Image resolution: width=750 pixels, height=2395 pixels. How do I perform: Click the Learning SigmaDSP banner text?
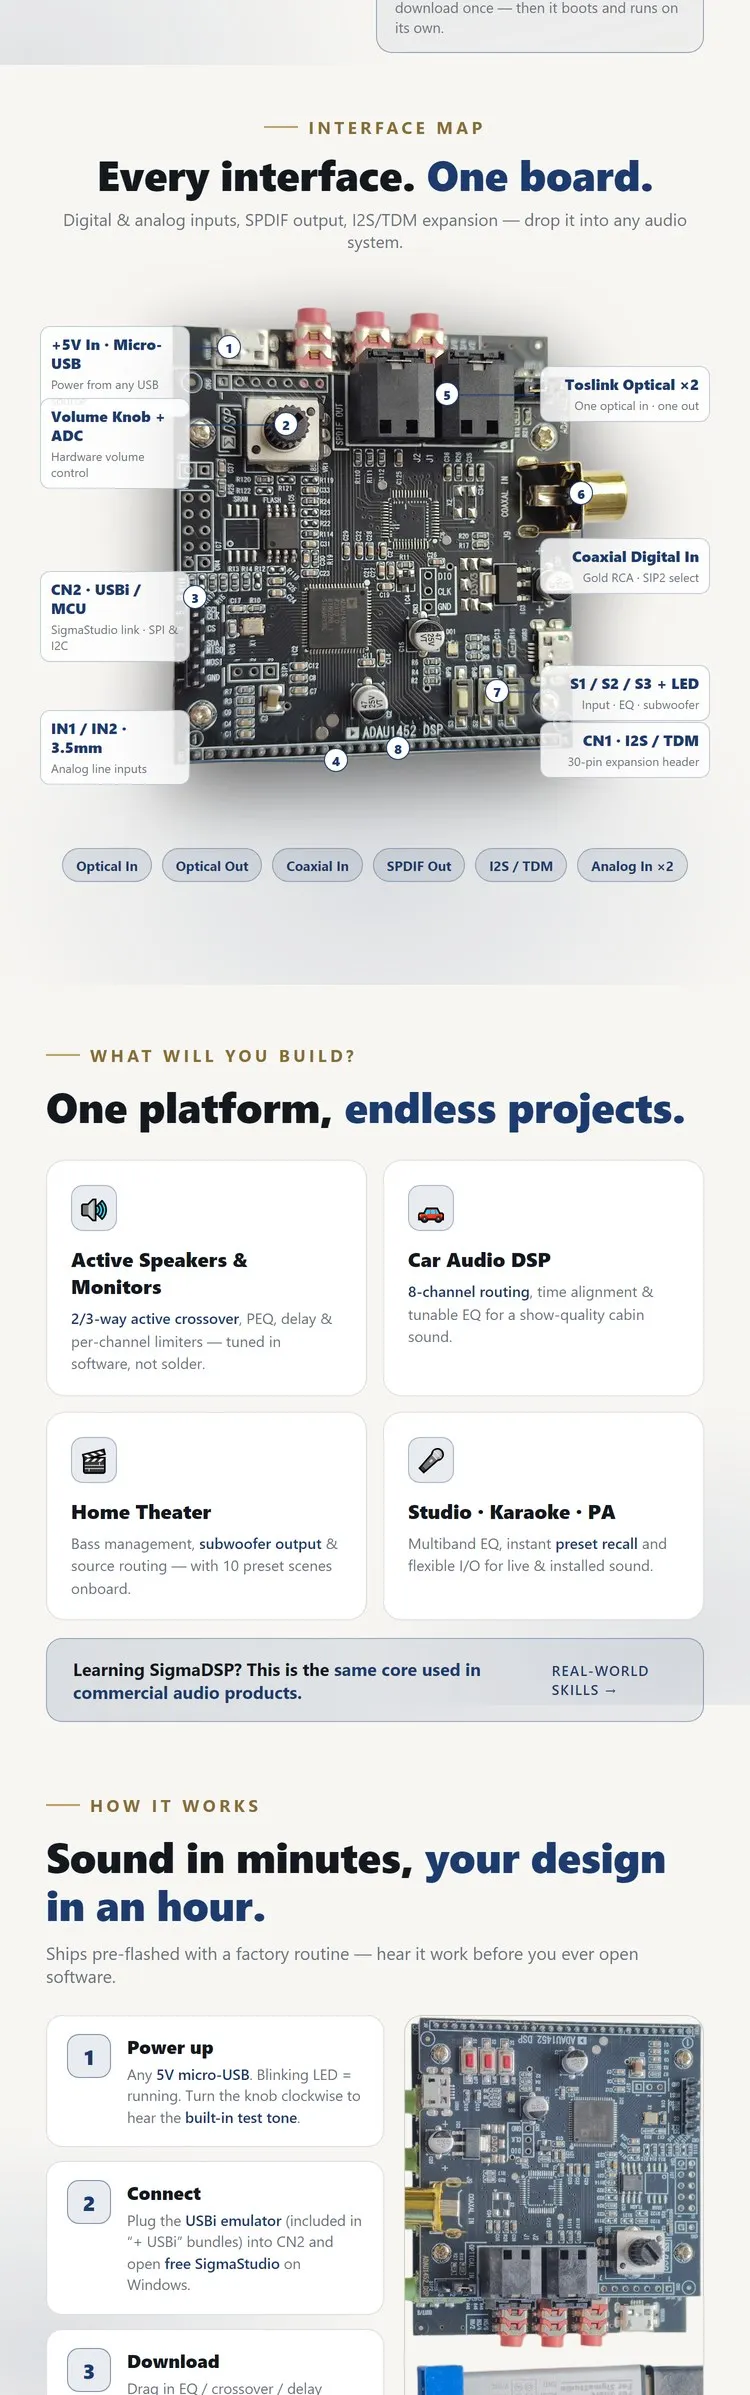pyautogui.click(x=277, y=1681)
